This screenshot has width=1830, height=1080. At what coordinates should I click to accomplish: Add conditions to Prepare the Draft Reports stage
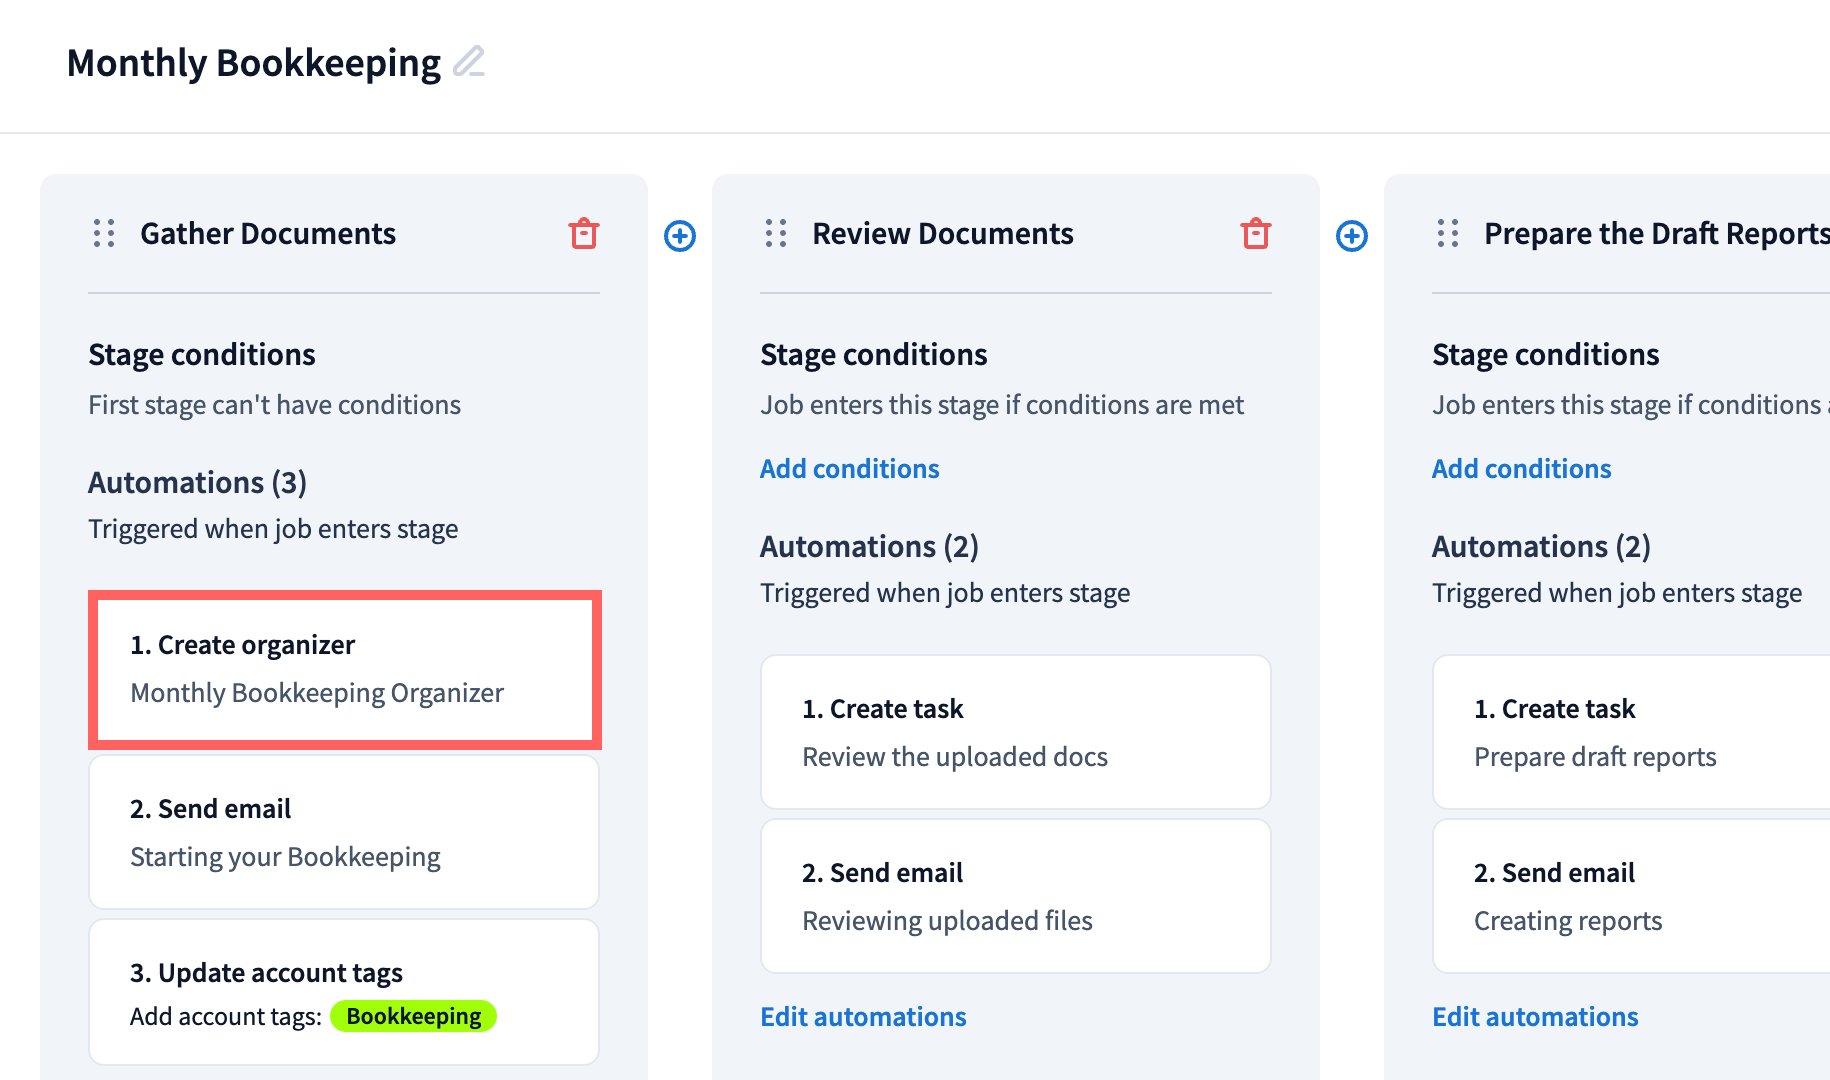coord(1521,469)
